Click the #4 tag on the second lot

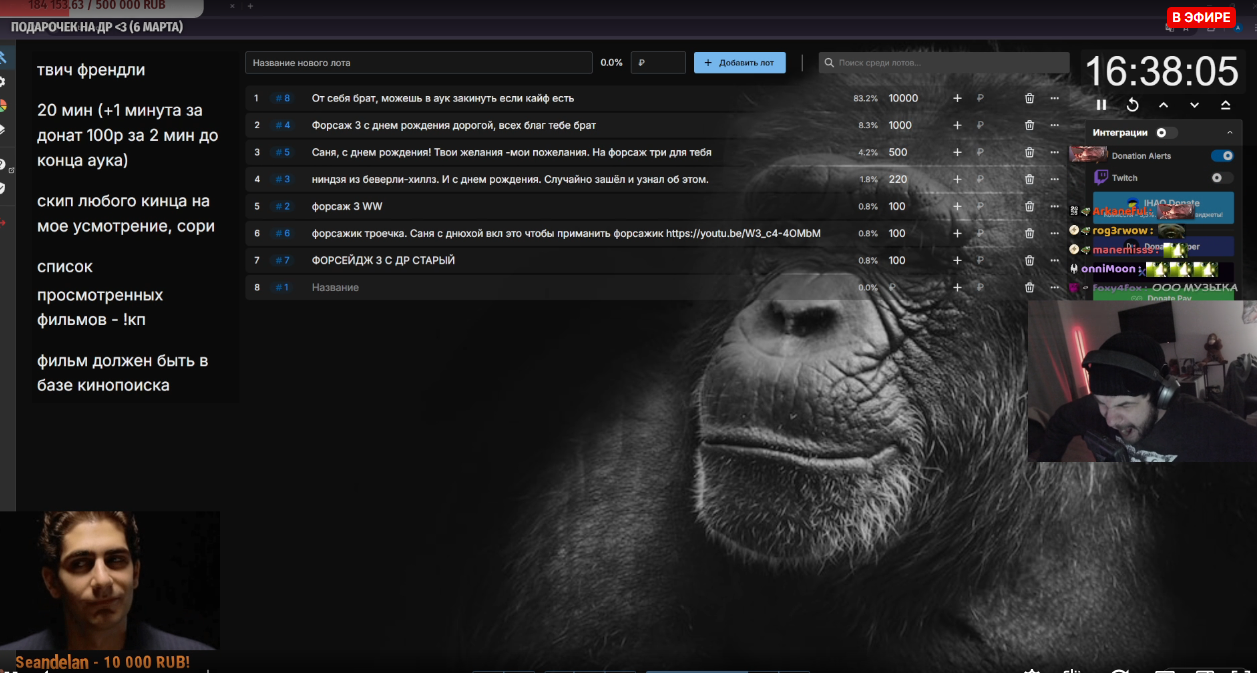click(283, 125)
